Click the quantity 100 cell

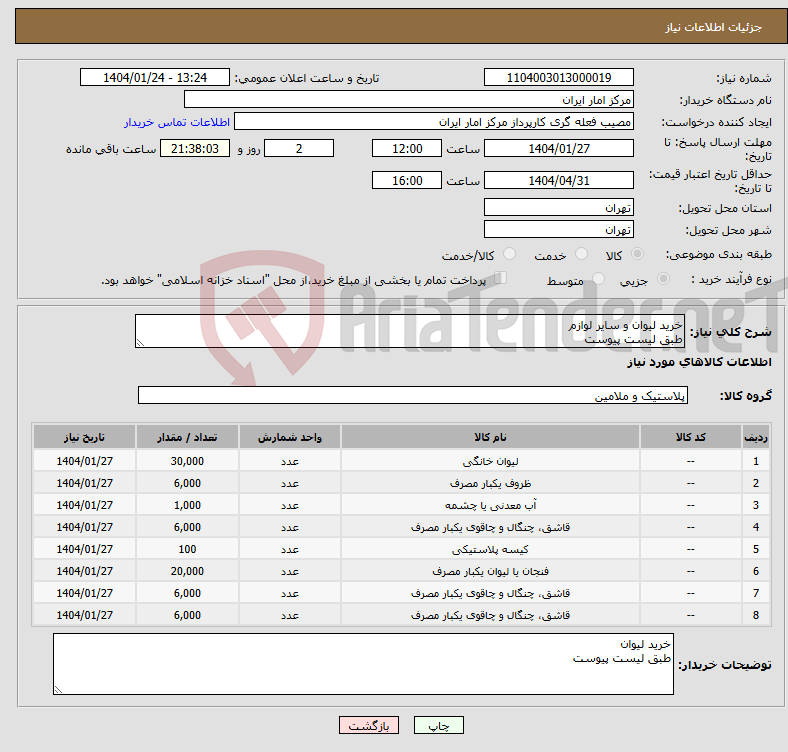[187, 549]
